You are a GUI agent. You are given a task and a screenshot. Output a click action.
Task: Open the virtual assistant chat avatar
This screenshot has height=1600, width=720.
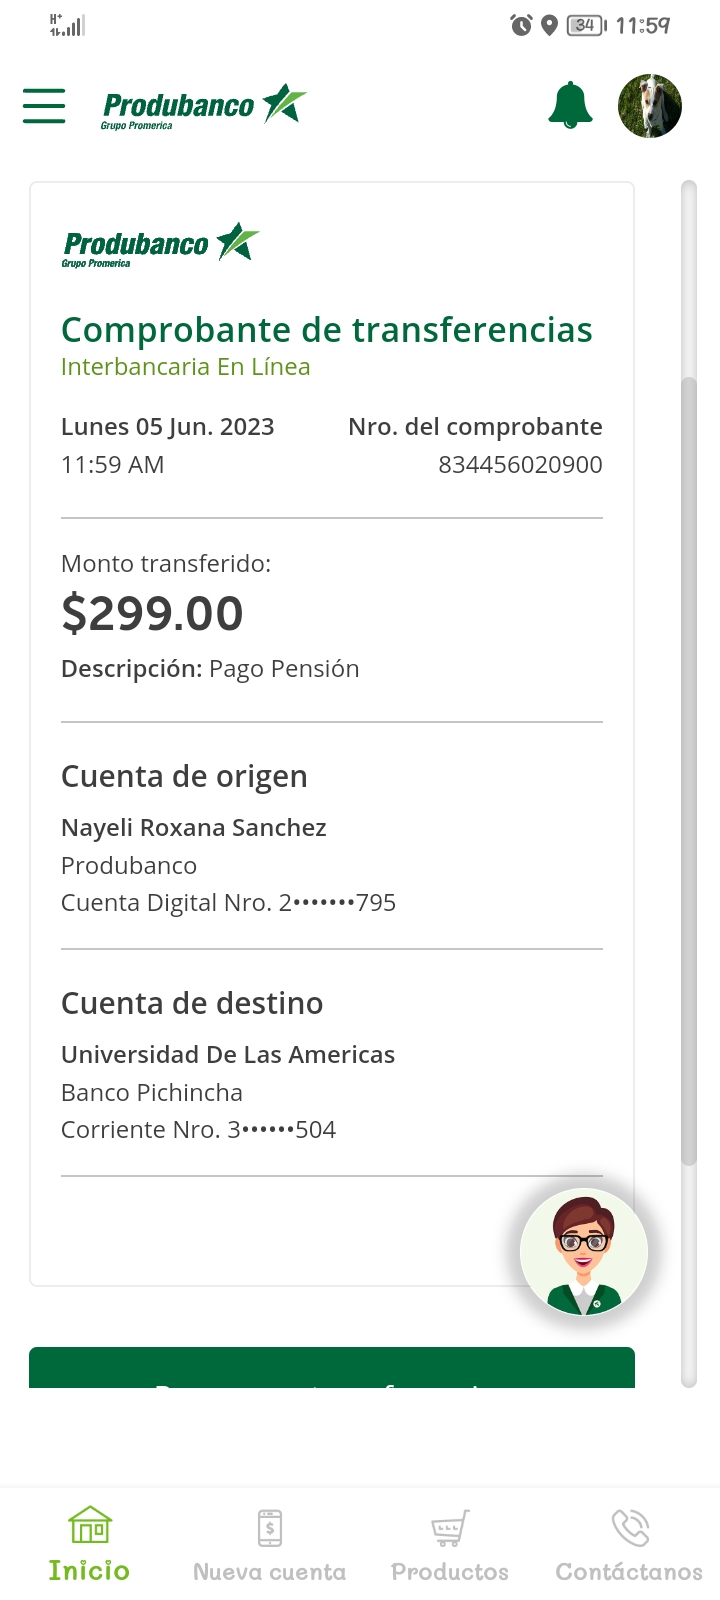pyautogui.click(x=584, y=1251)
